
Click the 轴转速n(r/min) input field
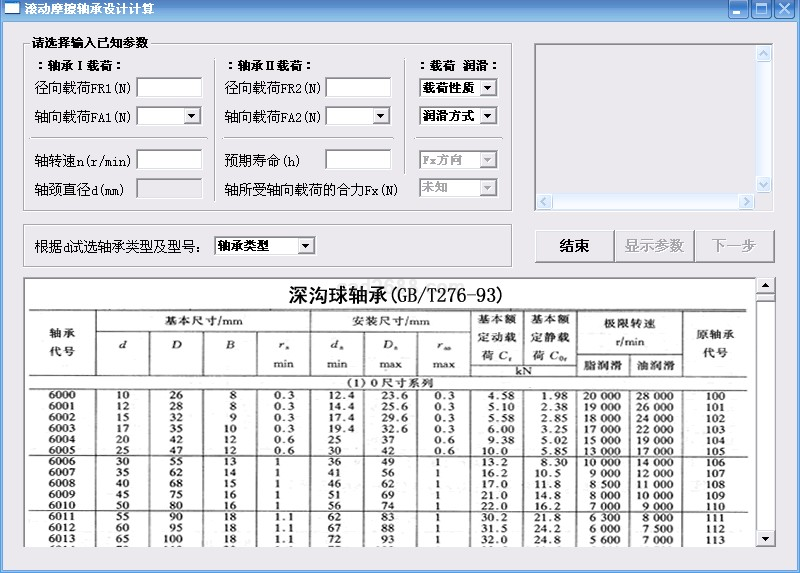[x=169, y=160]
